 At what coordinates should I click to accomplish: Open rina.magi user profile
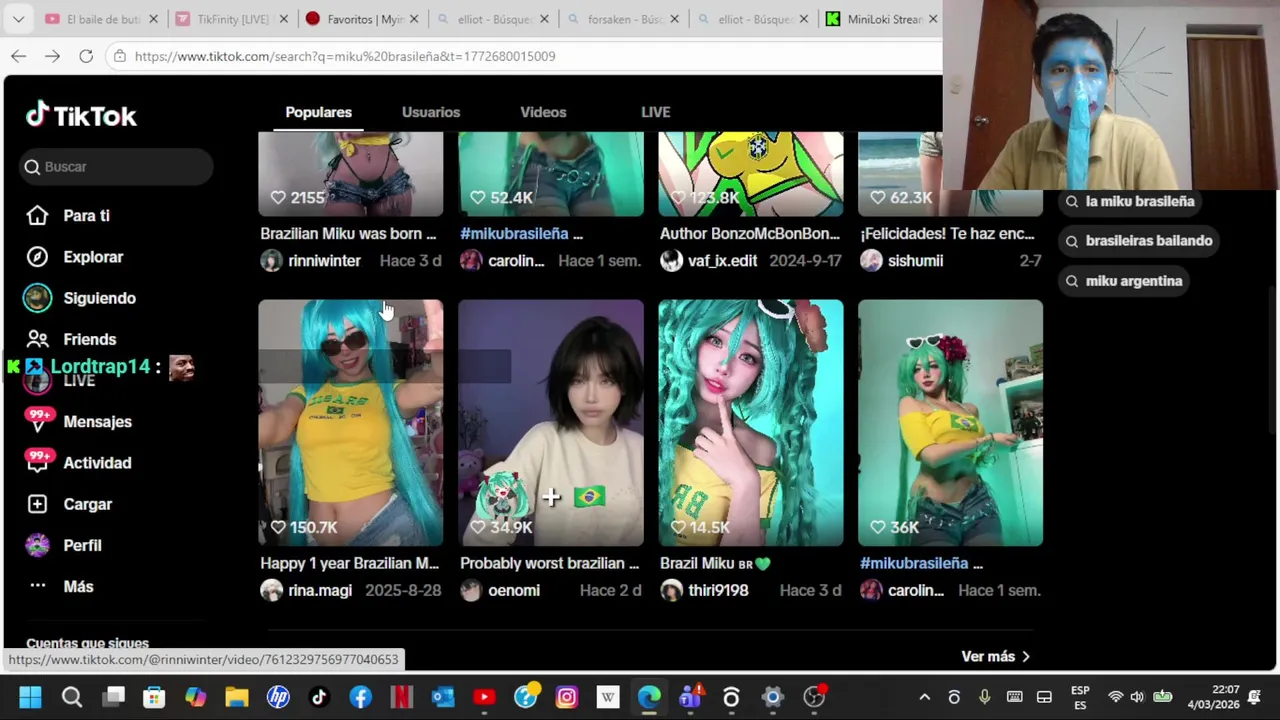click(320, 590)
